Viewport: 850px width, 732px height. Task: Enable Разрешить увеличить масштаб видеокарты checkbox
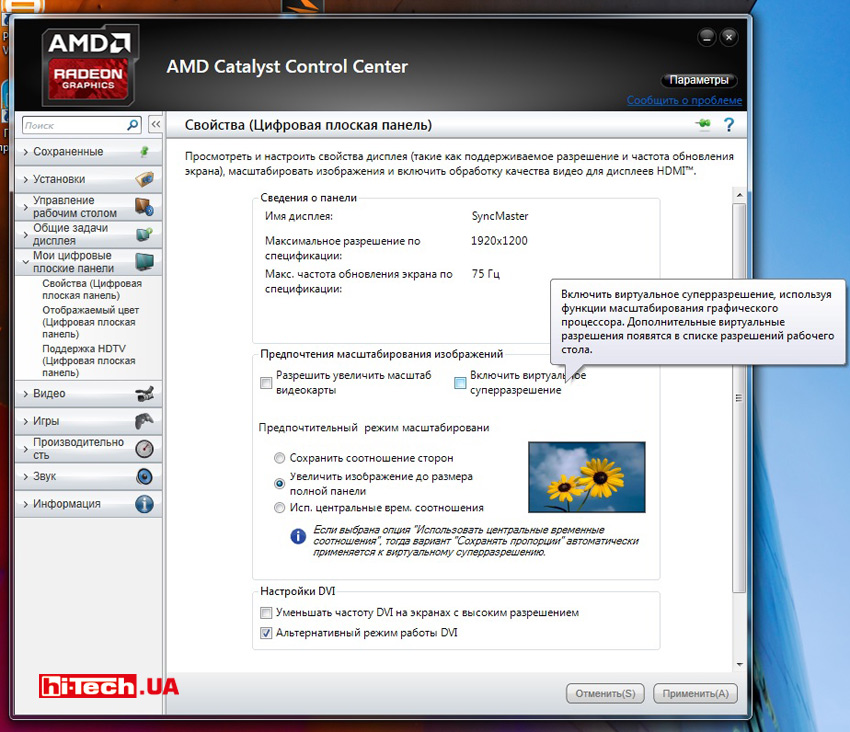266,382
